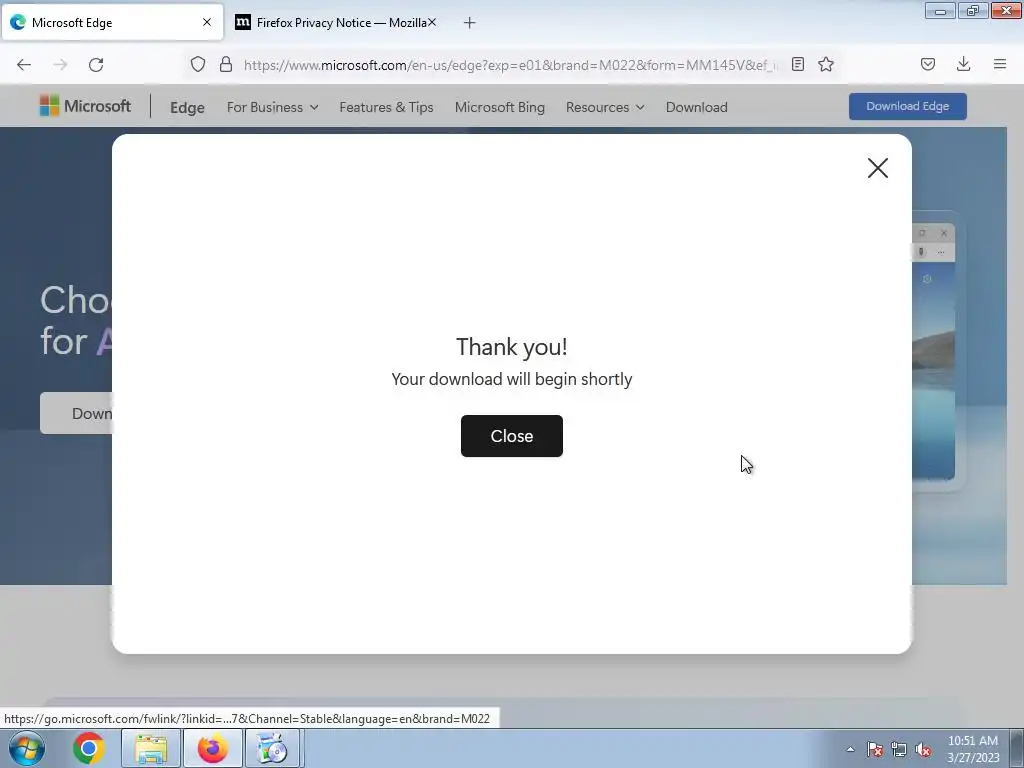The image size is (1024, 768).
Task: Click the Microsoft logo
Action: (86, 106)
